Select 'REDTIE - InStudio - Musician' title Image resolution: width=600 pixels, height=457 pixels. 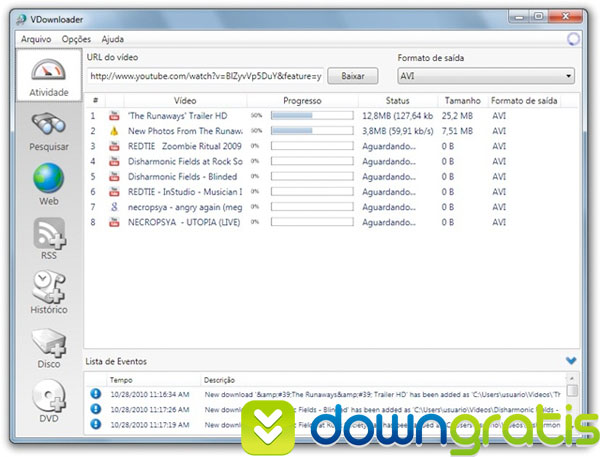point(185,192)
